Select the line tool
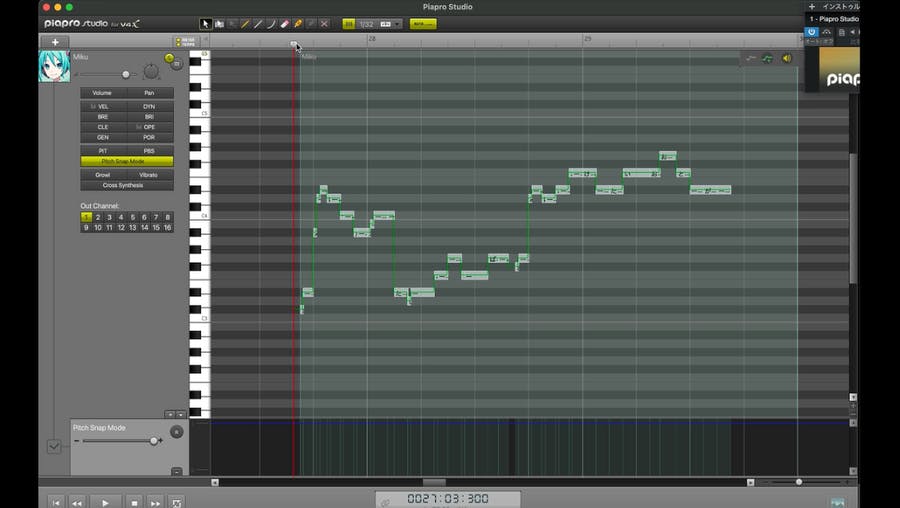 258,24
